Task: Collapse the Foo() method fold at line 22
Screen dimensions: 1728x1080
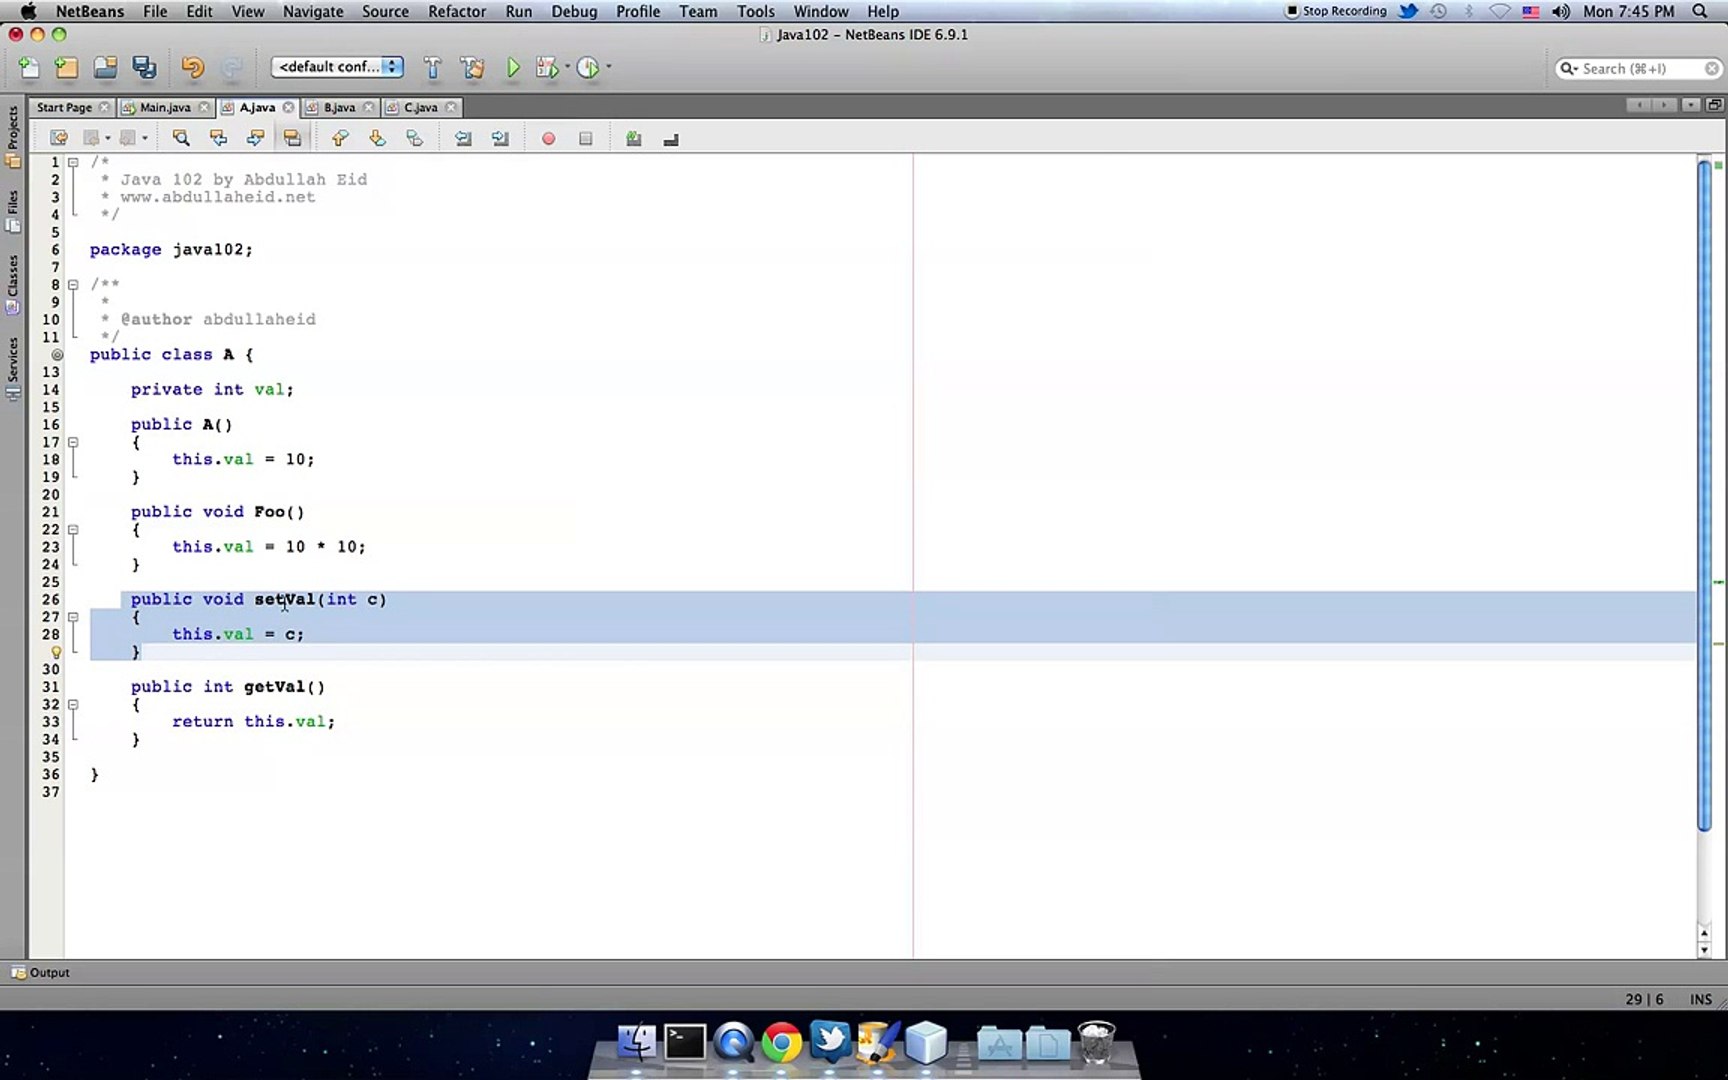Action: [x=73, y=530]
